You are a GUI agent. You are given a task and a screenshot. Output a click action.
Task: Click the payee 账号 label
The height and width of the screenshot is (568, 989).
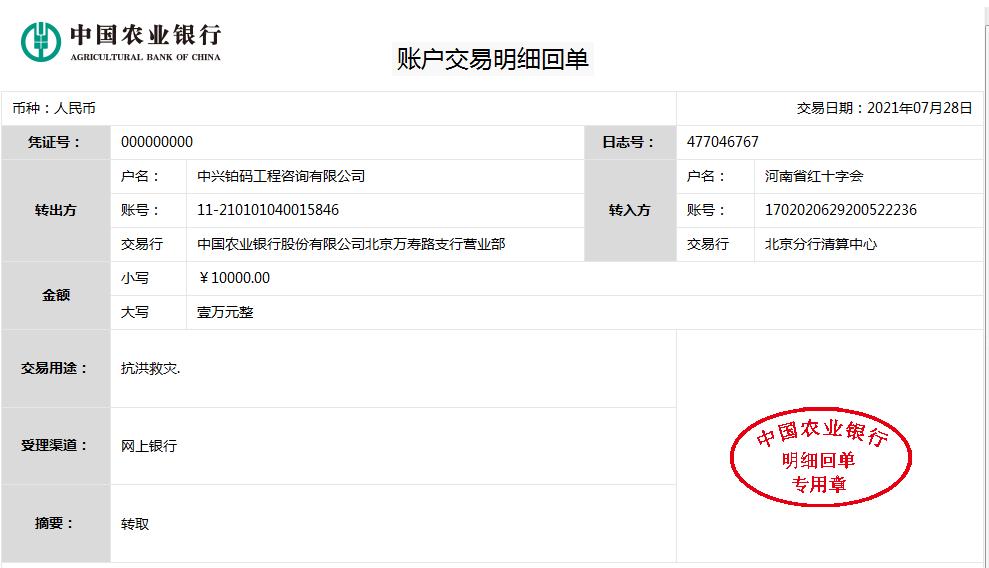point(706,211)
